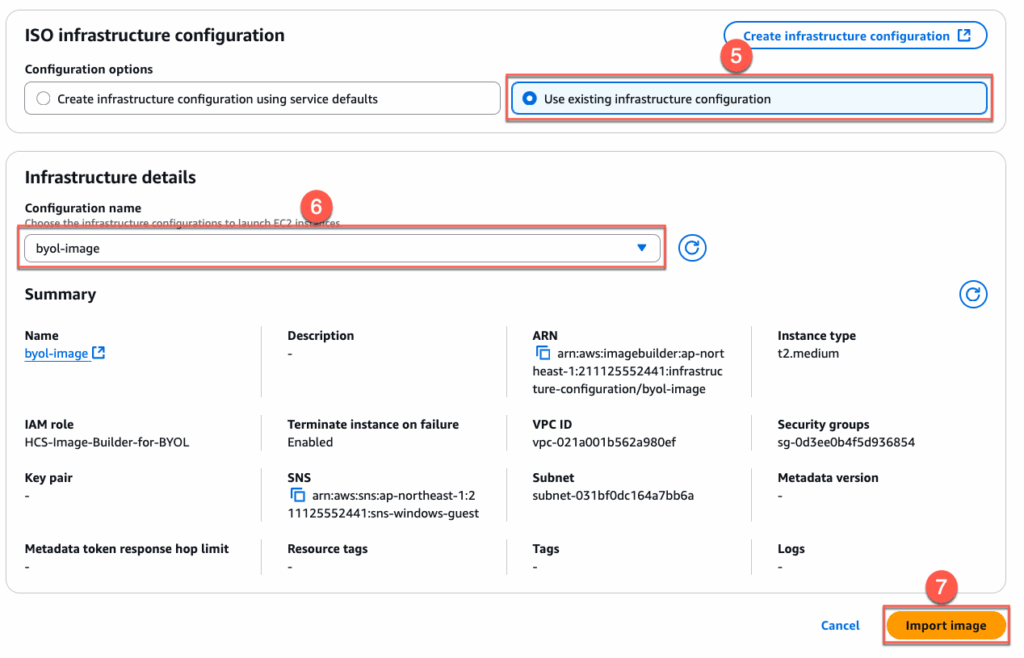The height and width of the screenshot is (658, 1024).
Task: Click the red step 6 marker badge
Action: 315,207
